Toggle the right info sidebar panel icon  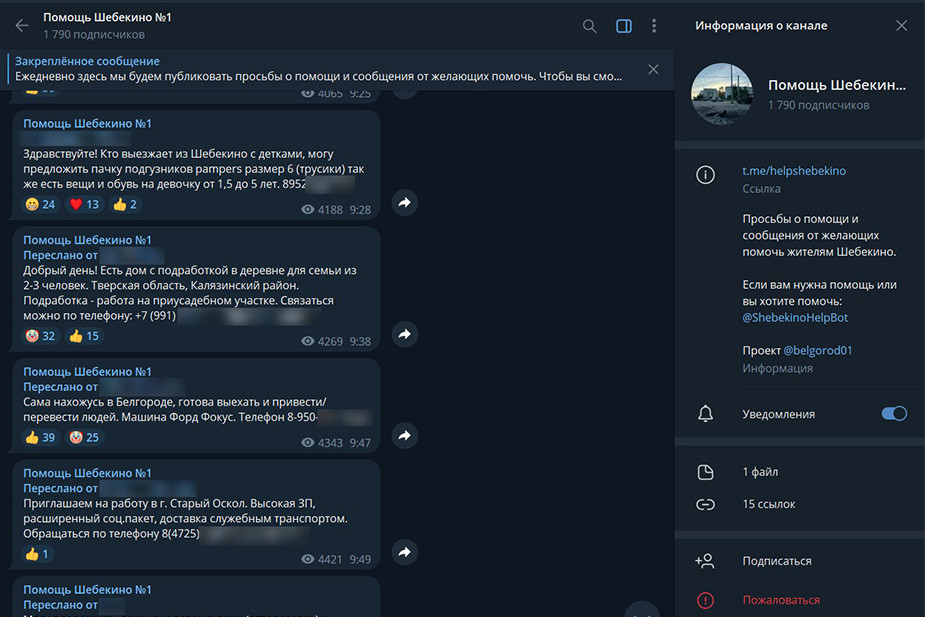pyautogui.click(x=624, y=26)
